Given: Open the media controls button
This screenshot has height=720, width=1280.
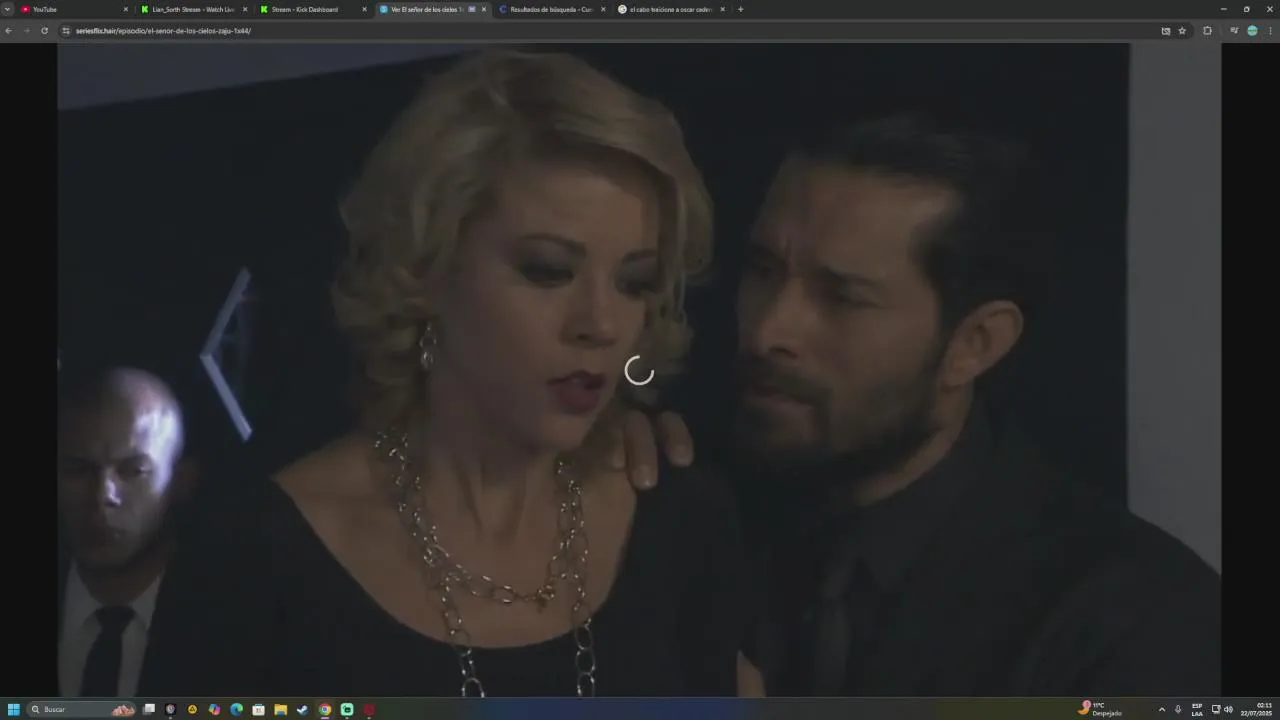Looking at the screenshot, I should point(1234,31).
